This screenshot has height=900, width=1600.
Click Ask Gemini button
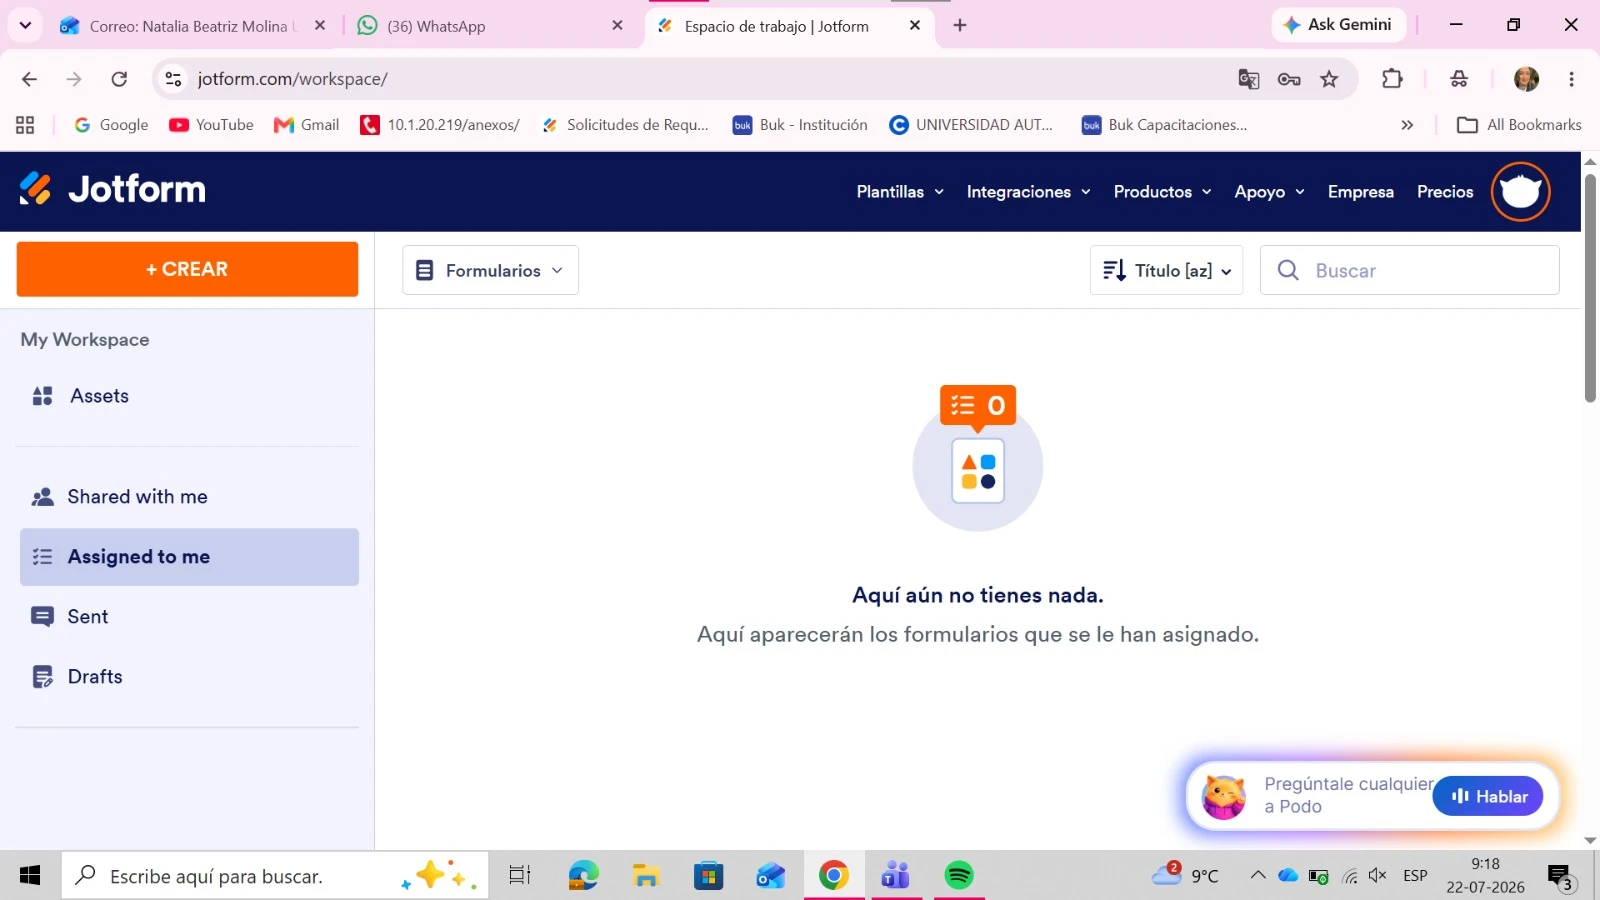tap(1338, 25)
